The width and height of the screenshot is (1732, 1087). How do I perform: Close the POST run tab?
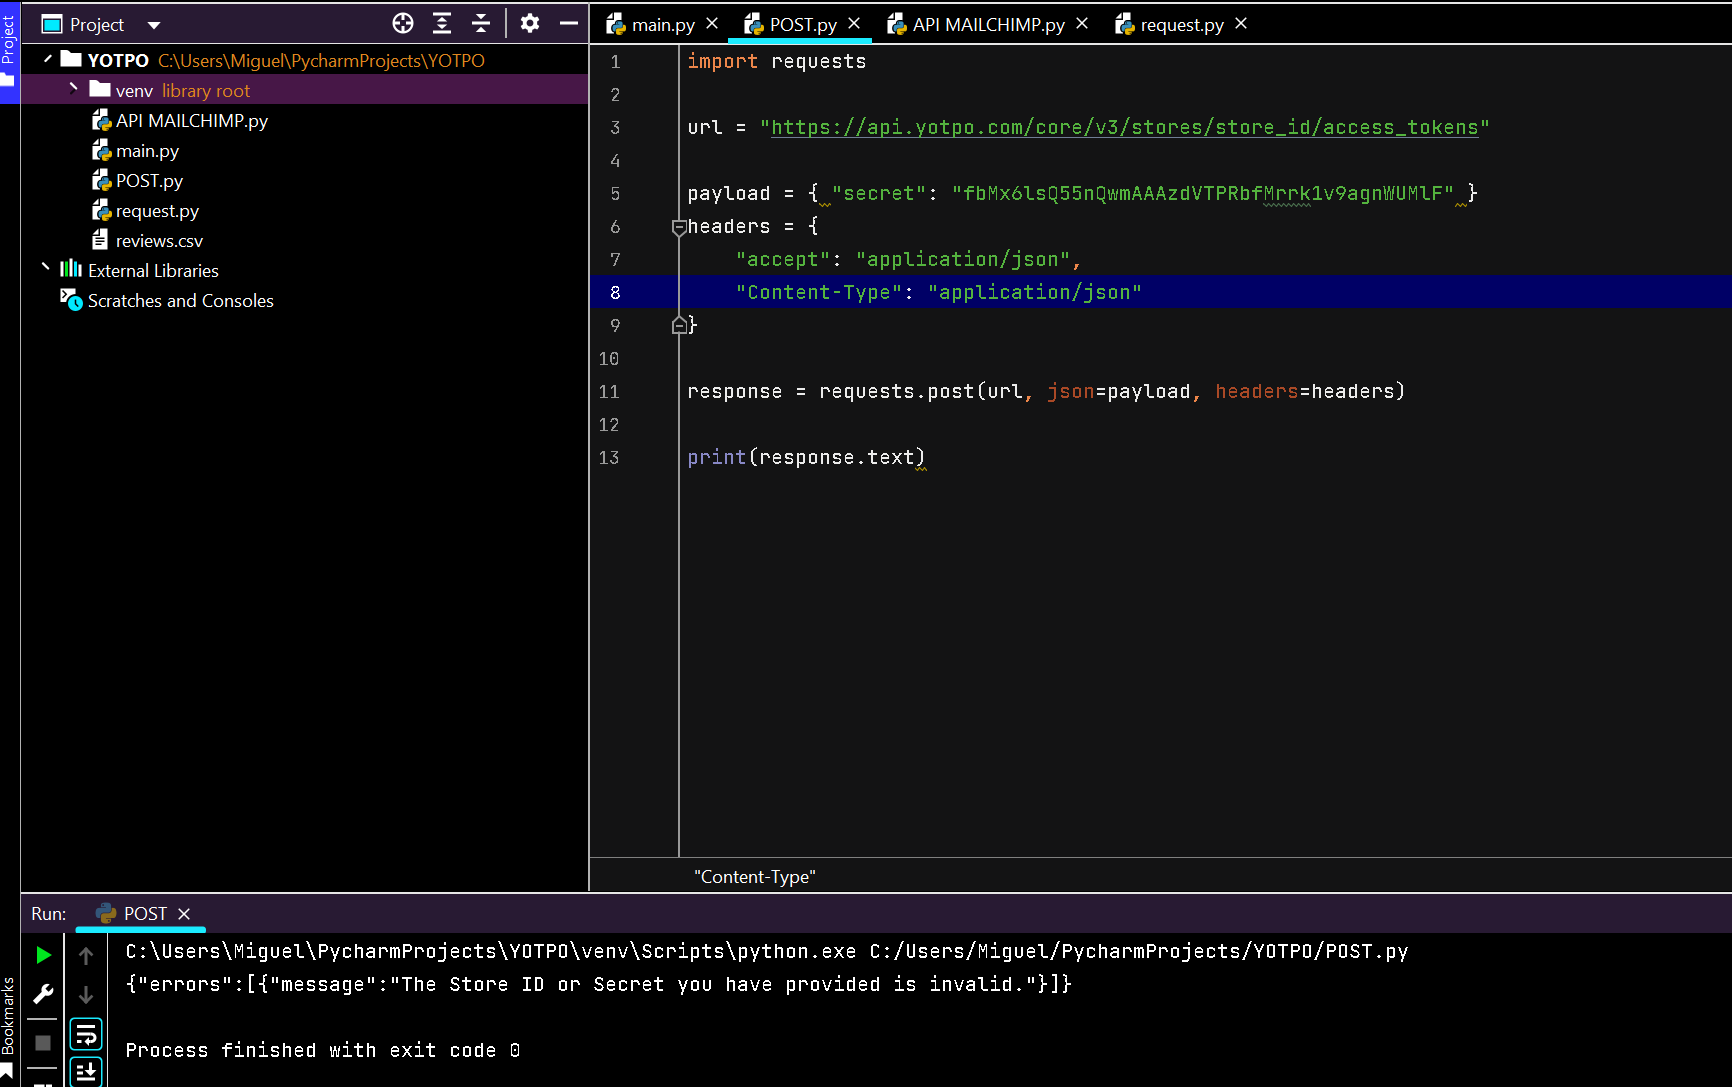tap(184, 914)
